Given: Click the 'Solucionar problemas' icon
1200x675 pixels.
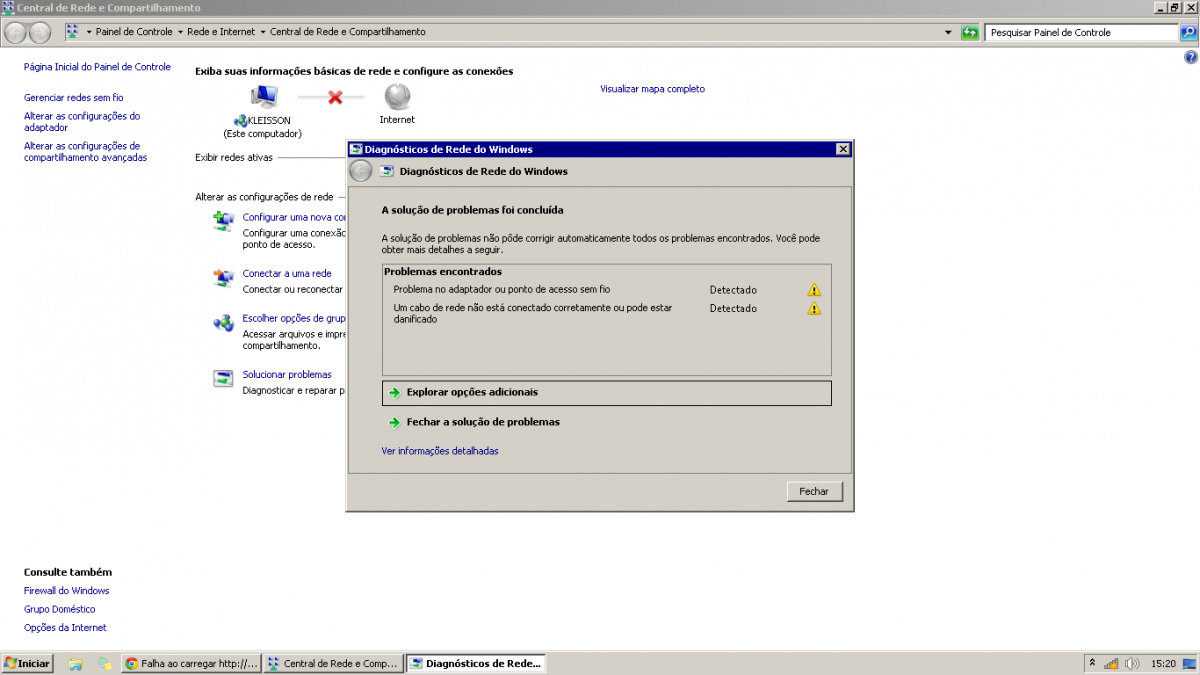Looking at the screenshot, I should pyautogui.click(x=223, y=379).
